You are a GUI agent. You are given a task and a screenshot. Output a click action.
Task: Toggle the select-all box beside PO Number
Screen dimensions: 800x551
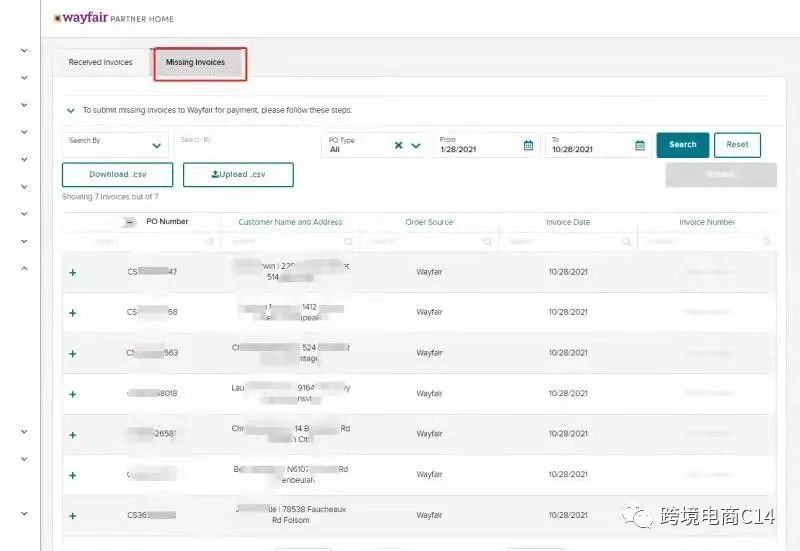(130, 222)
